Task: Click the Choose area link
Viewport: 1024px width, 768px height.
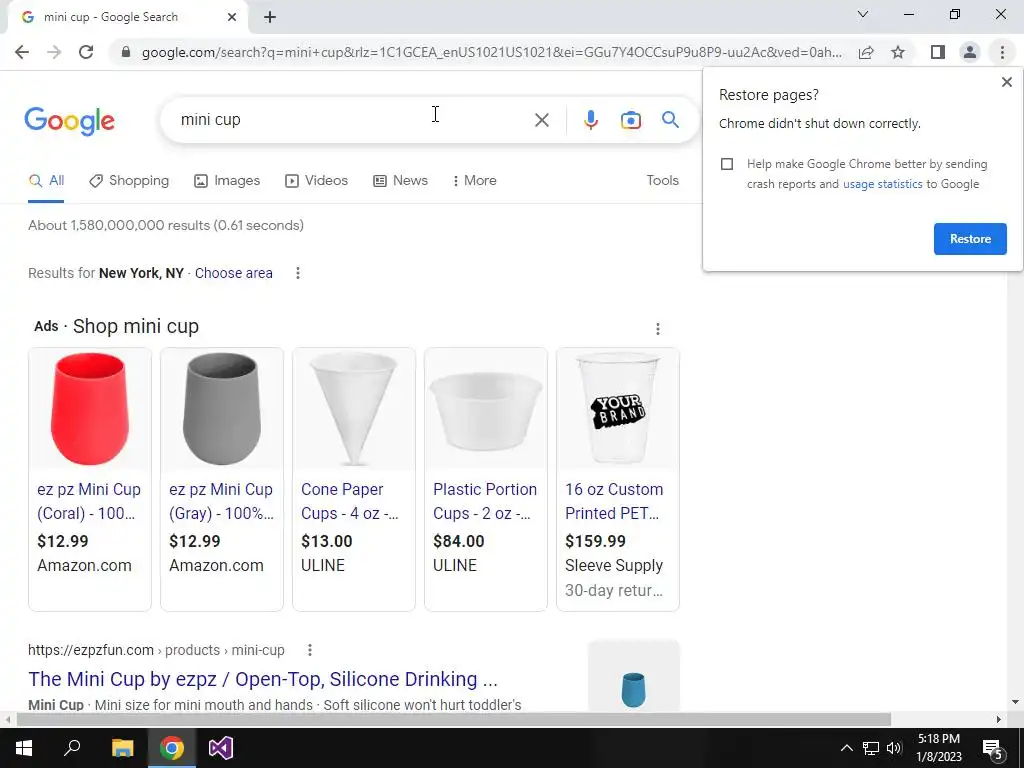Action: point(233,273)
